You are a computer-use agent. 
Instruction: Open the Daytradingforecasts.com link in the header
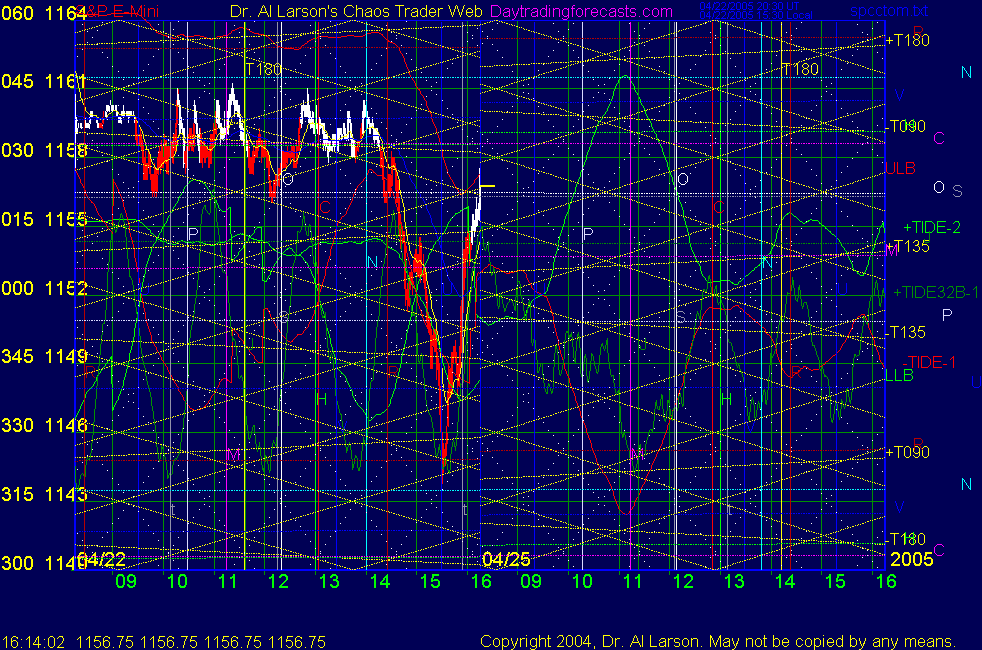[x=581, y=11]
